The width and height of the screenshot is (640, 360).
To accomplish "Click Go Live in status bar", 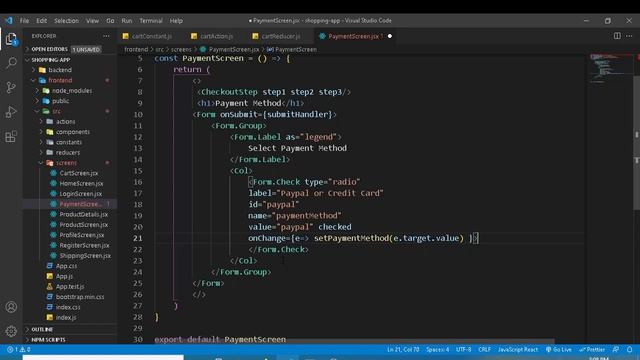I will tap(559, 349).
